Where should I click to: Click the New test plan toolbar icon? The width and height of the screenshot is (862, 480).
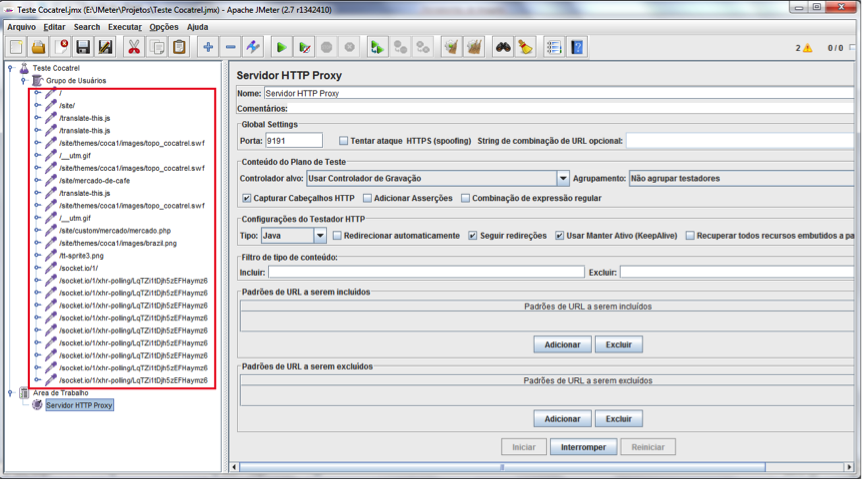click(16, 47)
